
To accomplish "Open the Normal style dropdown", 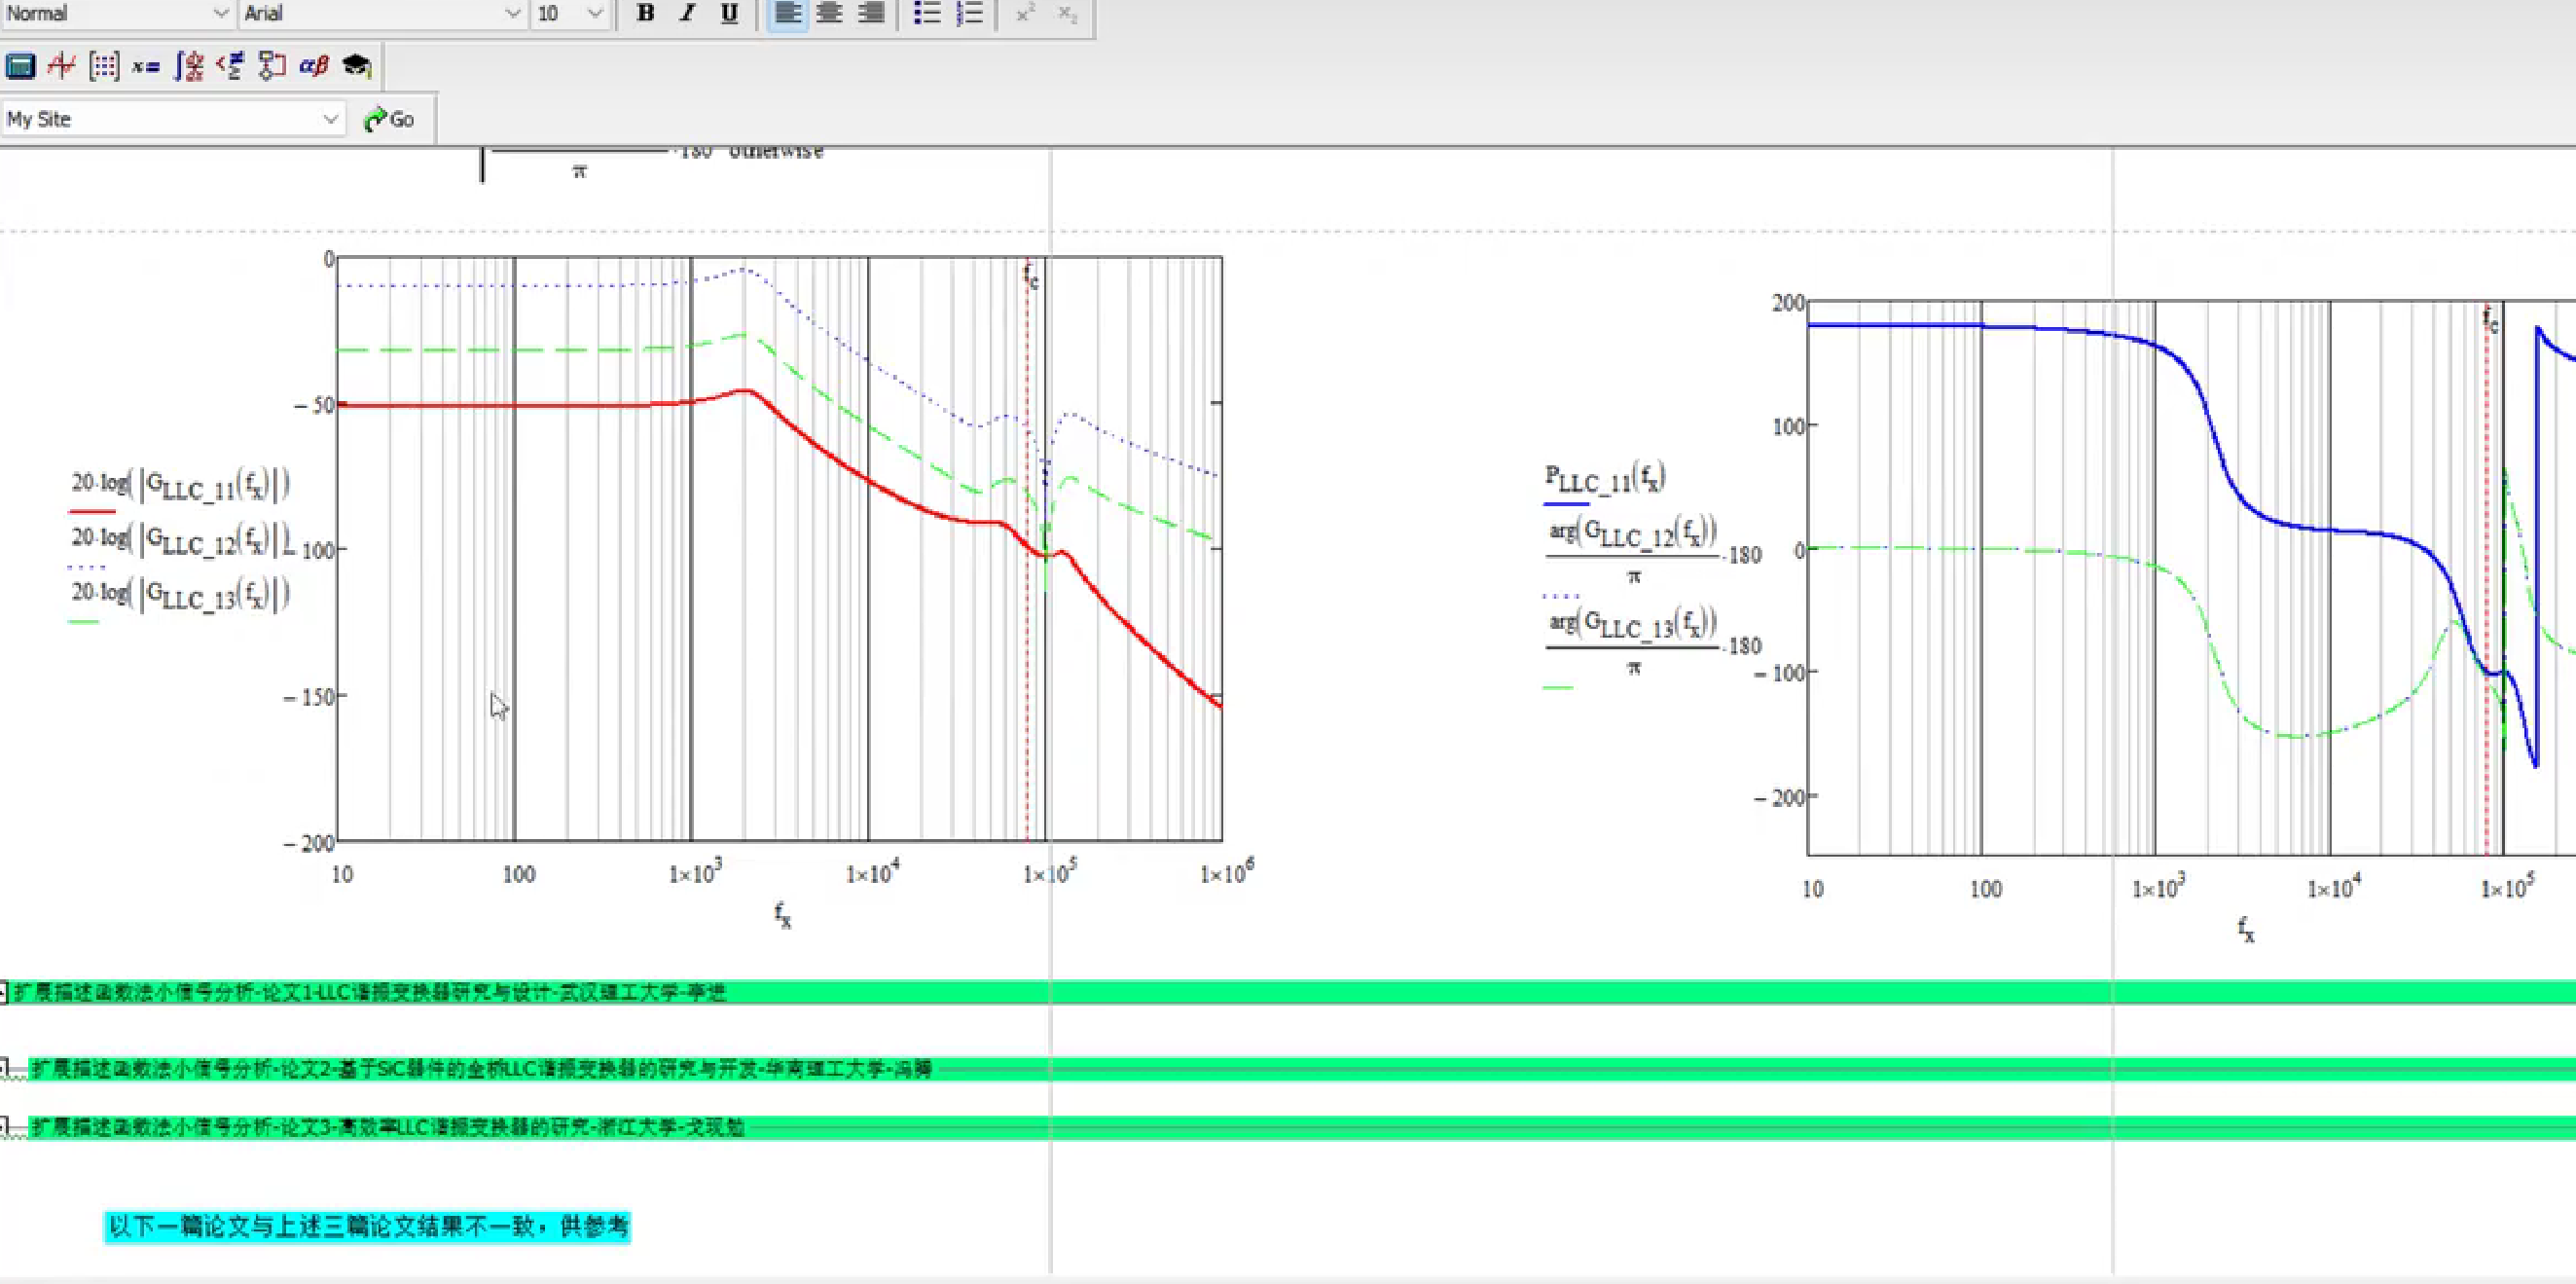I will click(221, 13).
